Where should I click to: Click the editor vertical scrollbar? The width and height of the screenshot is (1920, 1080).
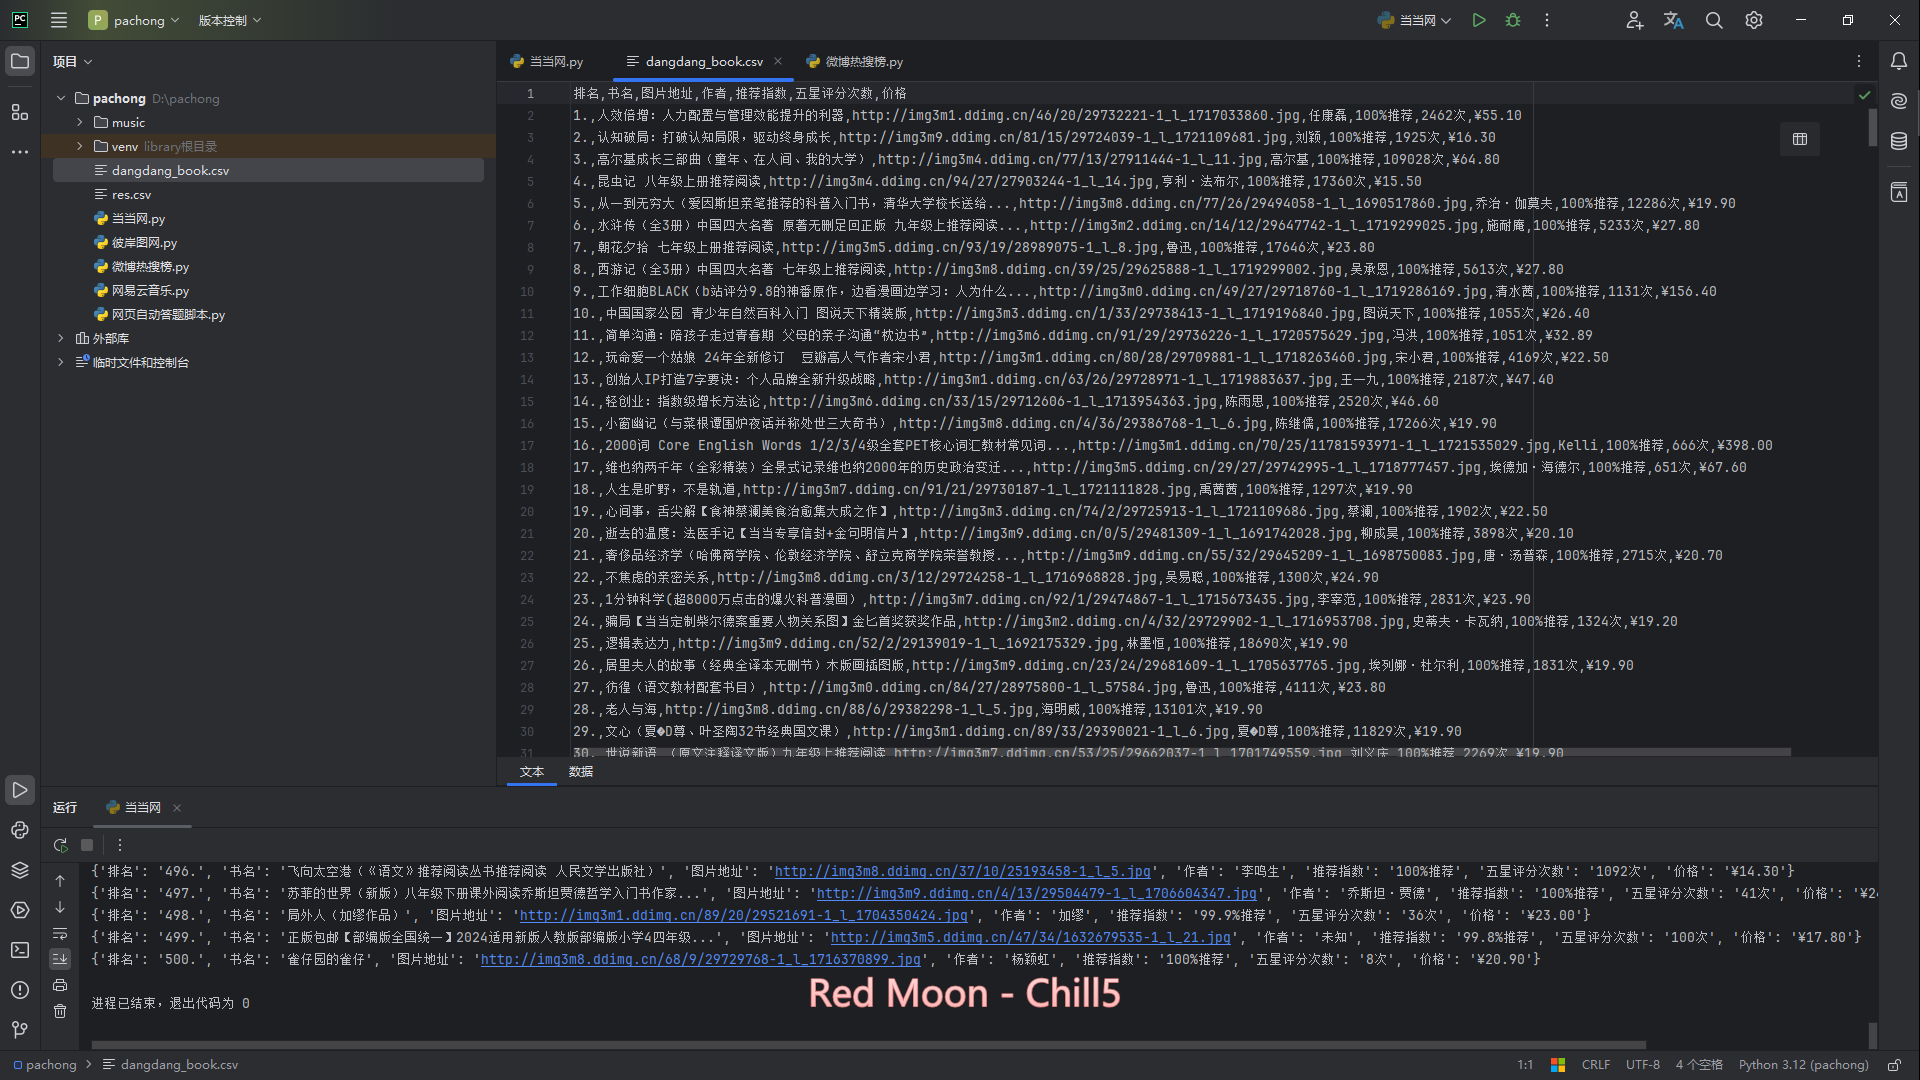pos(1872,128)
